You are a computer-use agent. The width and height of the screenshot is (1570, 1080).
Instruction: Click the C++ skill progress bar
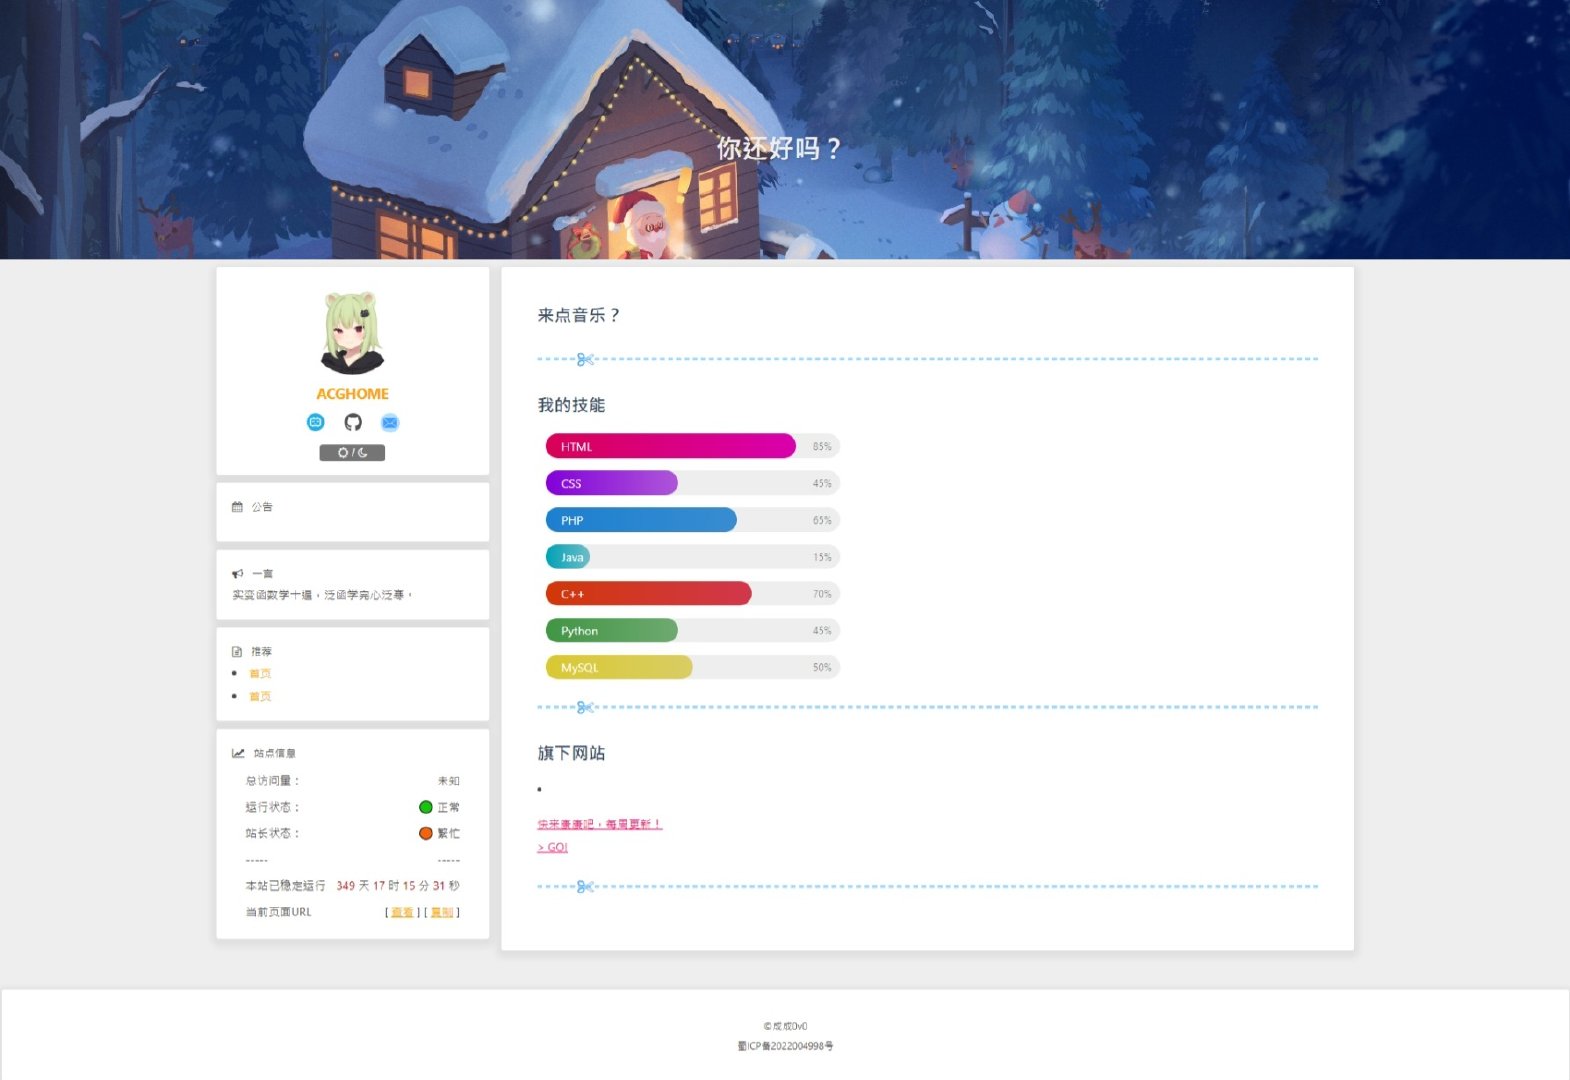coord(692,594)
